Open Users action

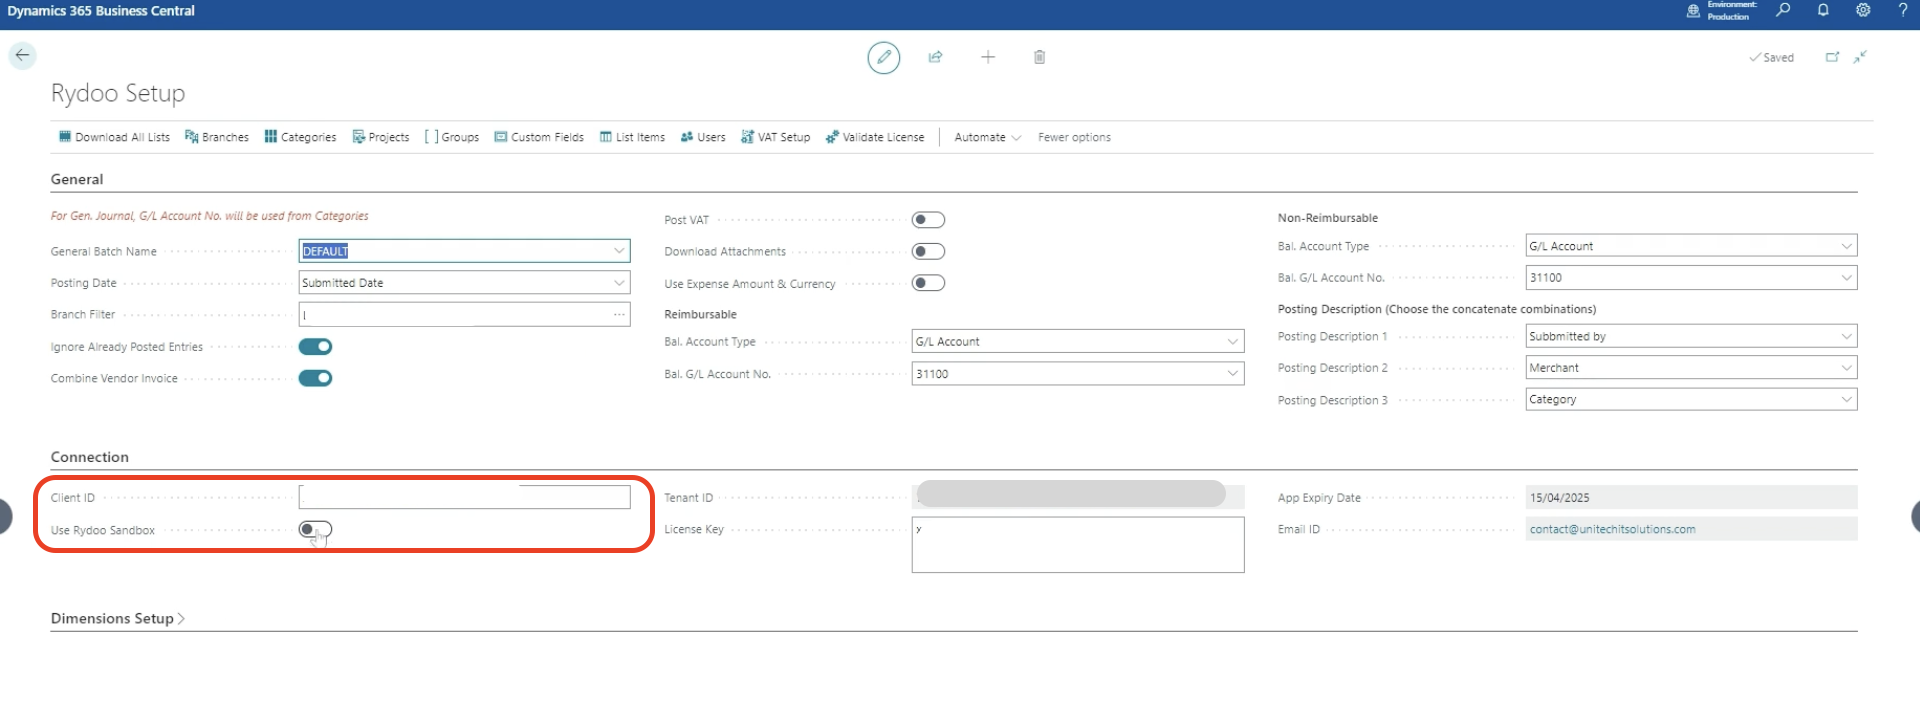point(703,137)
